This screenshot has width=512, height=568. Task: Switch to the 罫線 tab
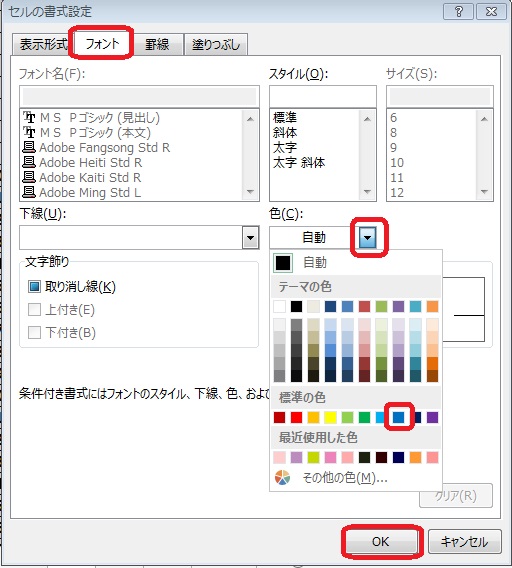tap(157, 45)
